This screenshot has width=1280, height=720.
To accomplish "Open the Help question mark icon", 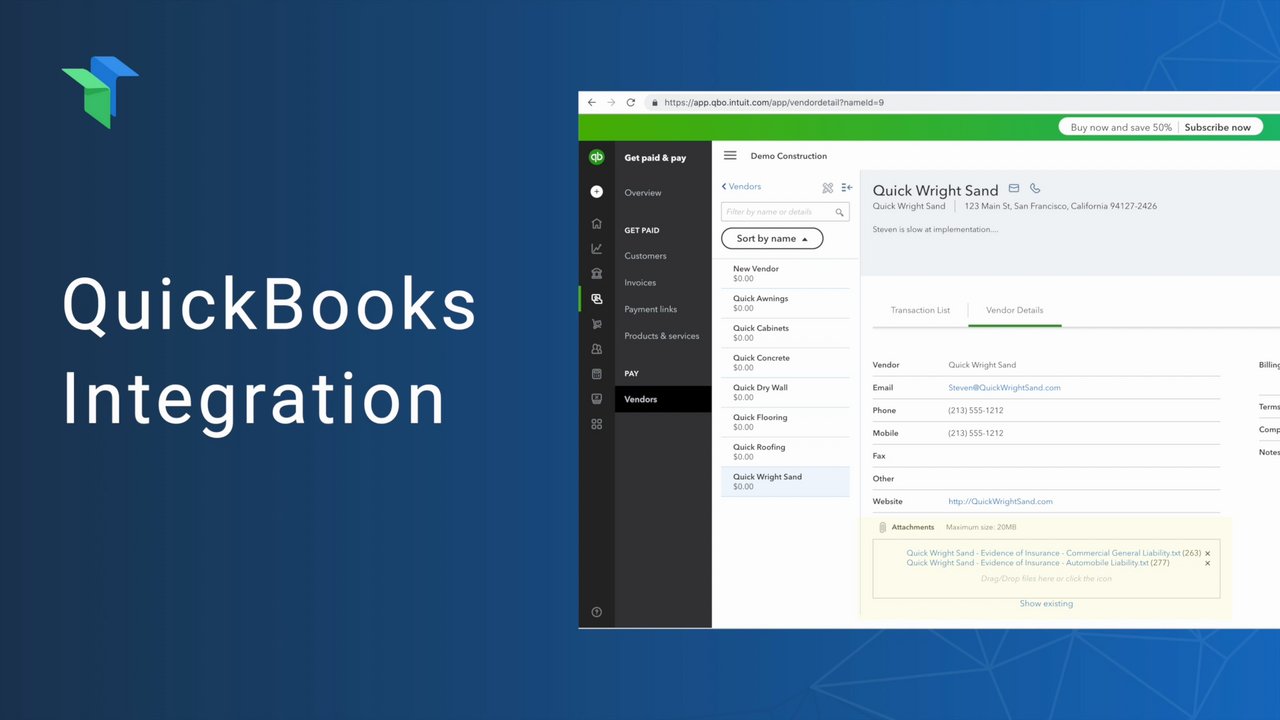I will (x=596, y=612).
